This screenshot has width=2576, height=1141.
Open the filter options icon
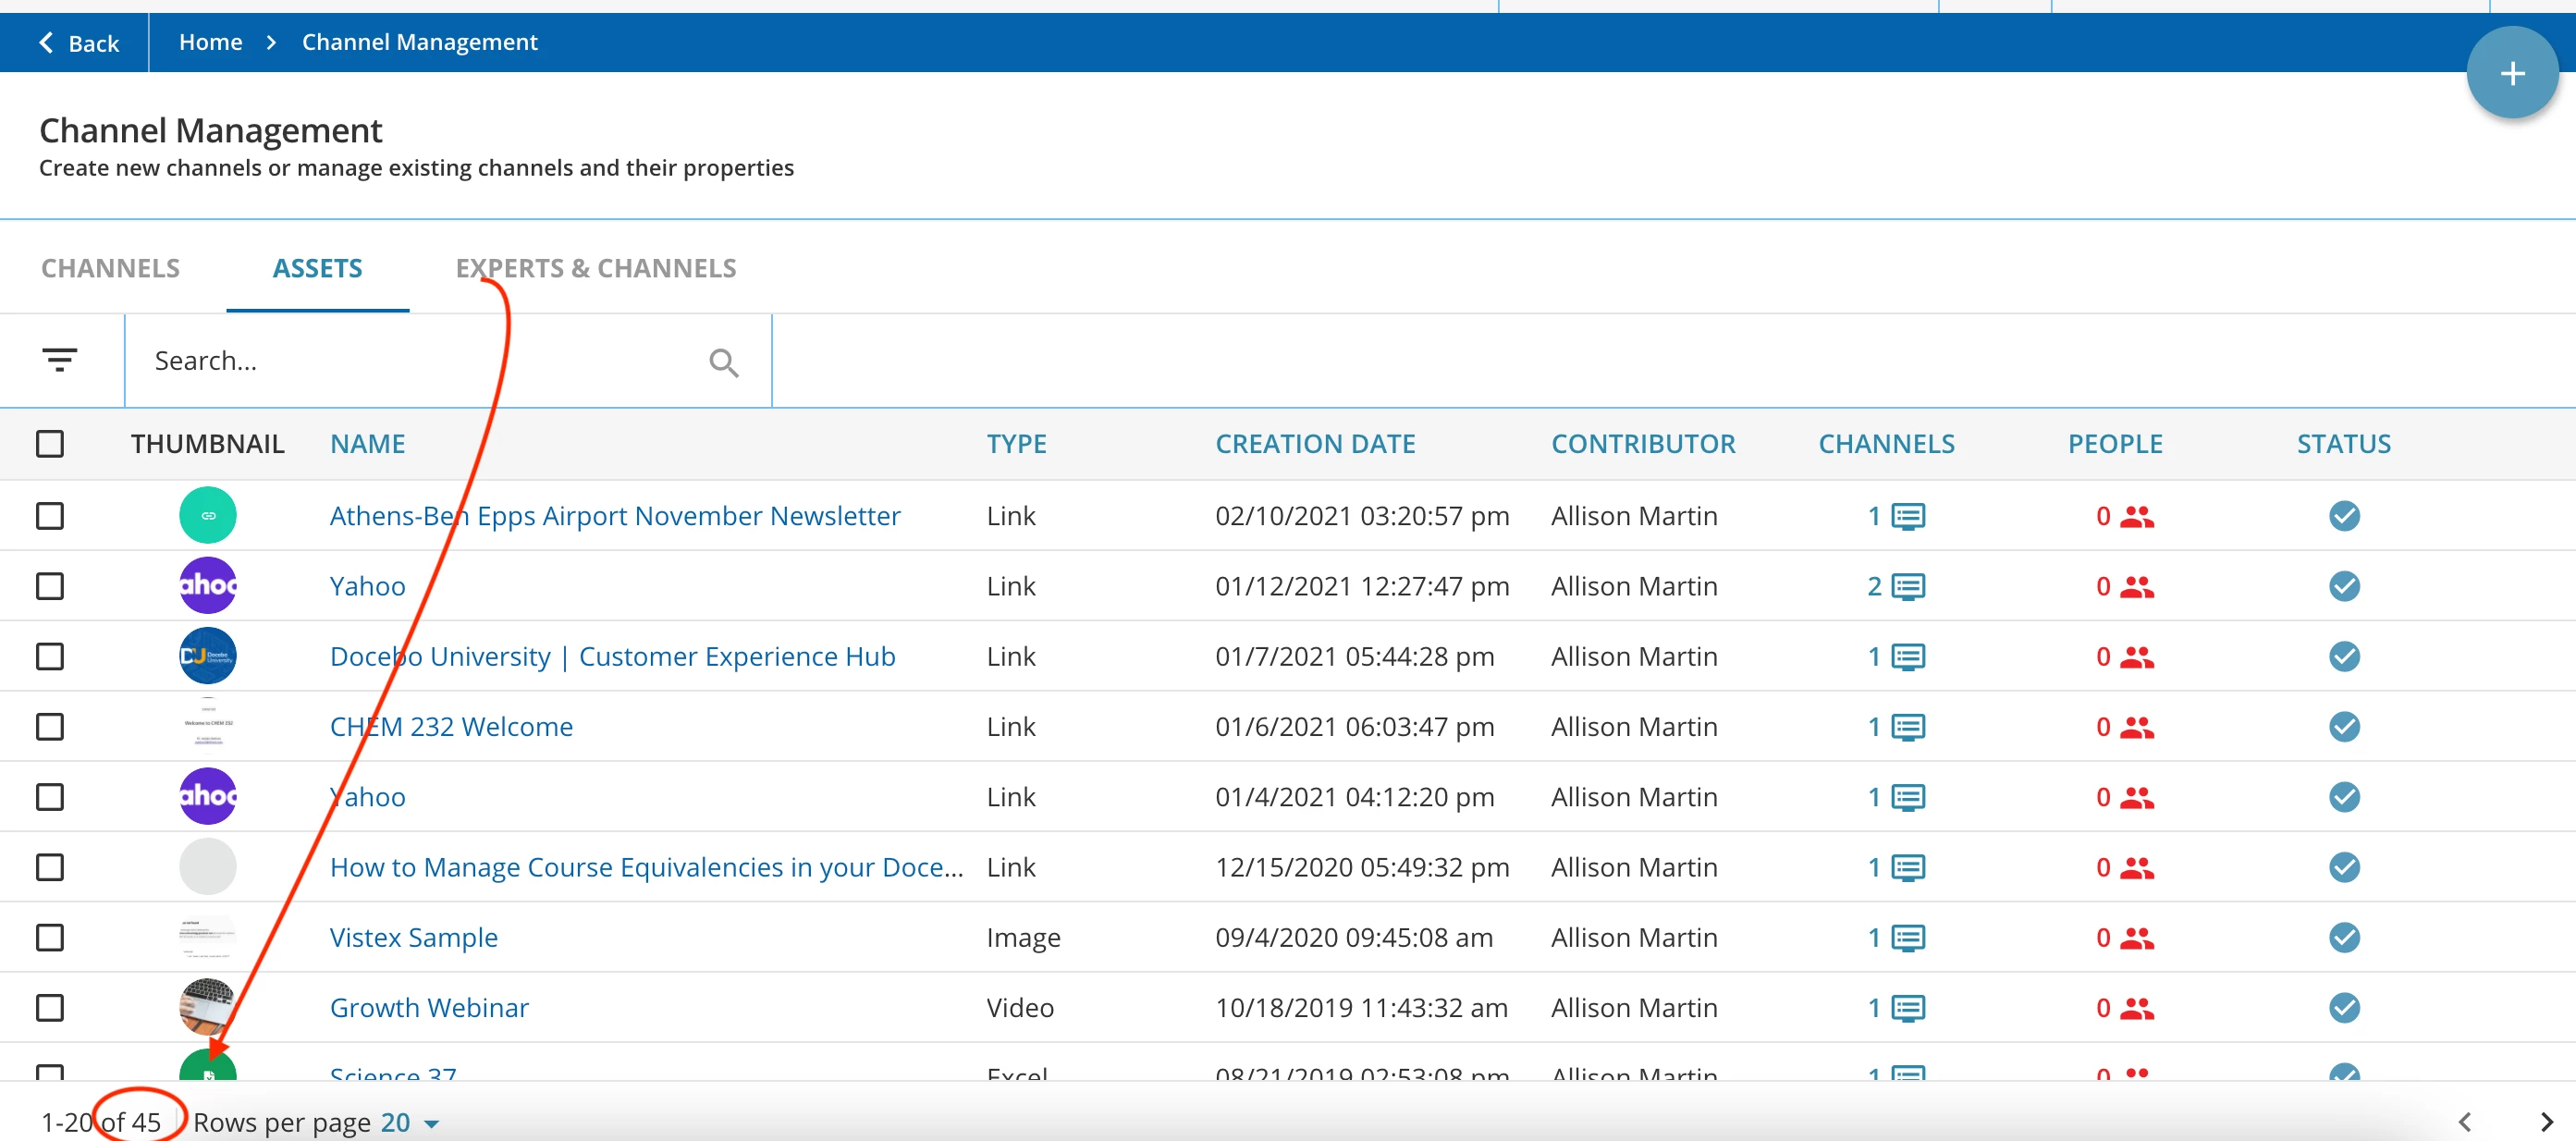pos(60,360)
